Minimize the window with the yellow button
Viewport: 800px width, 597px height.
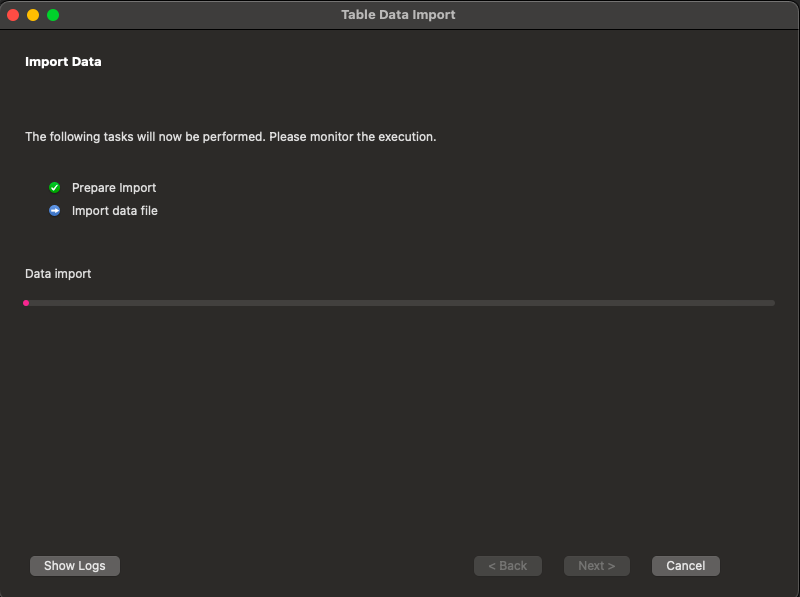point(33,15)
